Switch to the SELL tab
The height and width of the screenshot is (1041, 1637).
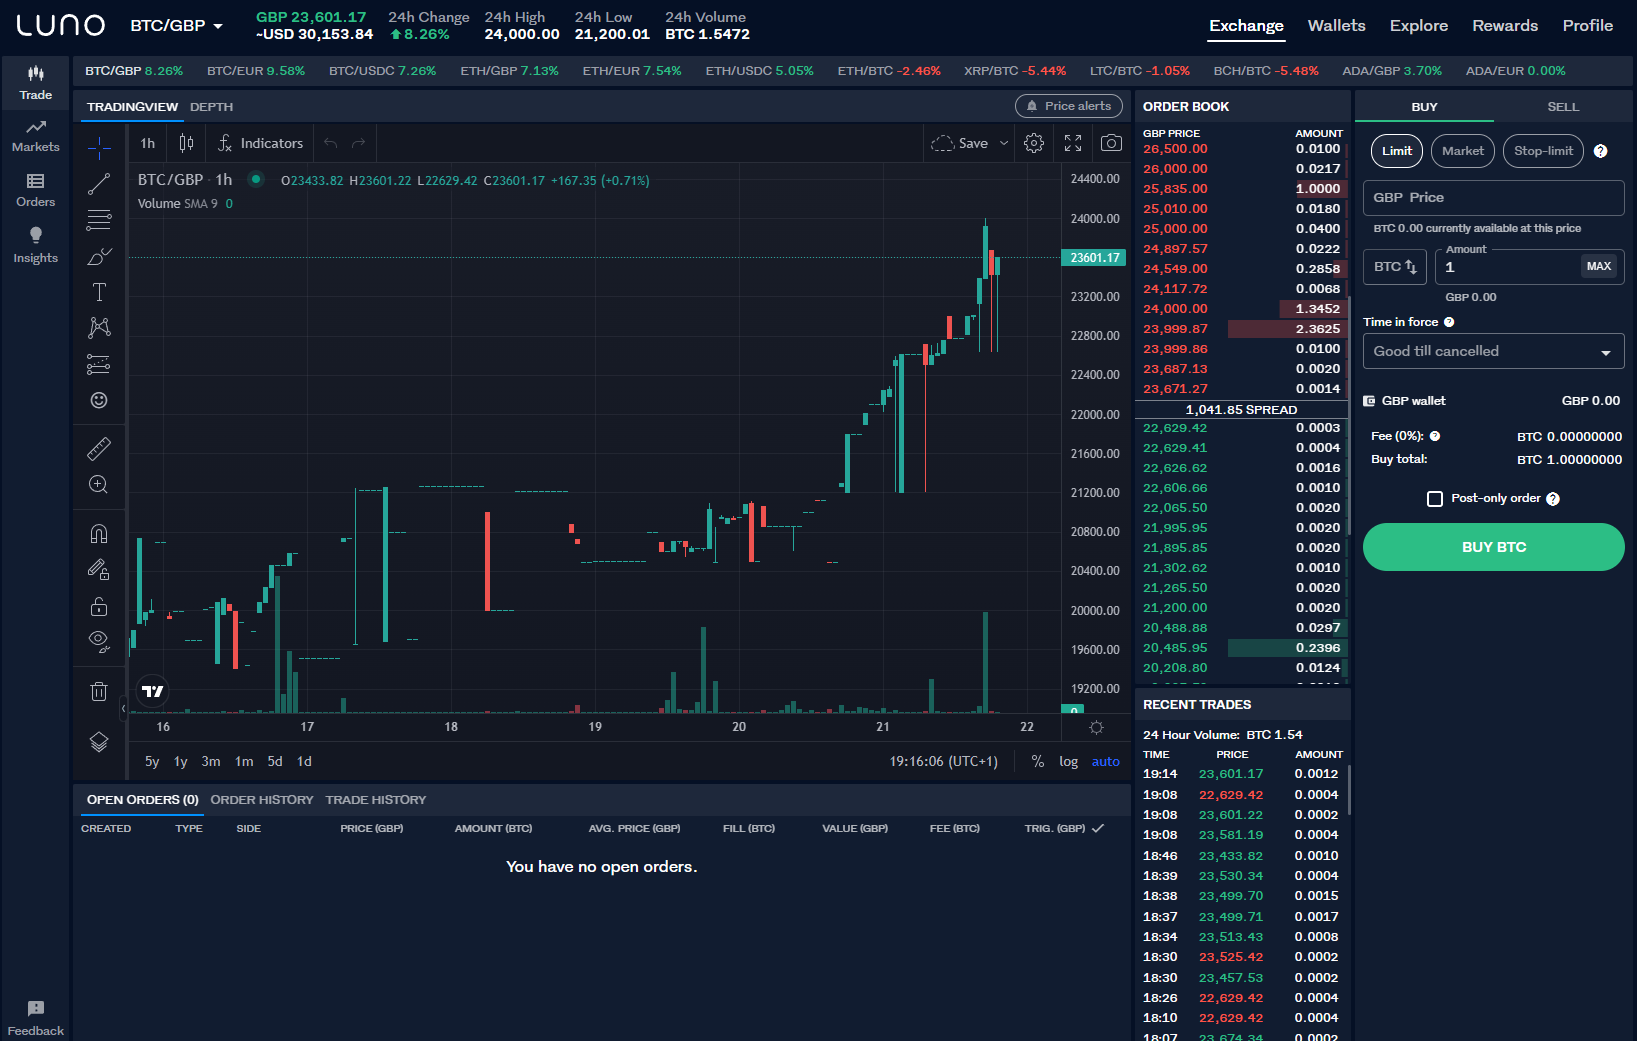(x=1562, y=107)
